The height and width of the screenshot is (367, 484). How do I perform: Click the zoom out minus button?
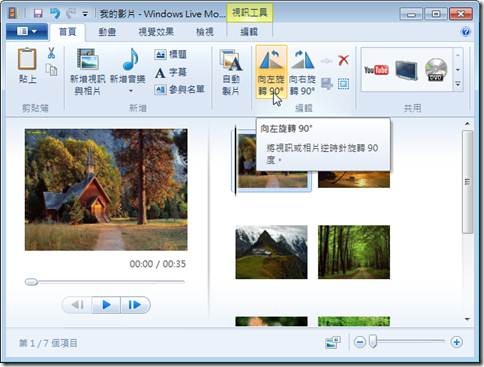click(360, 342)
